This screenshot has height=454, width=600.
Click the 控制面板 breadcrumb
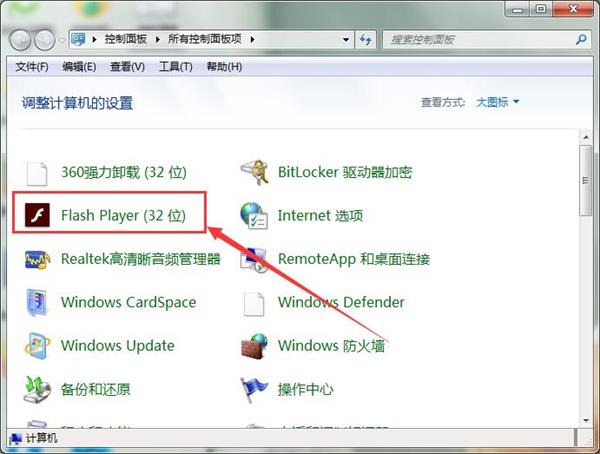(126, 39)
